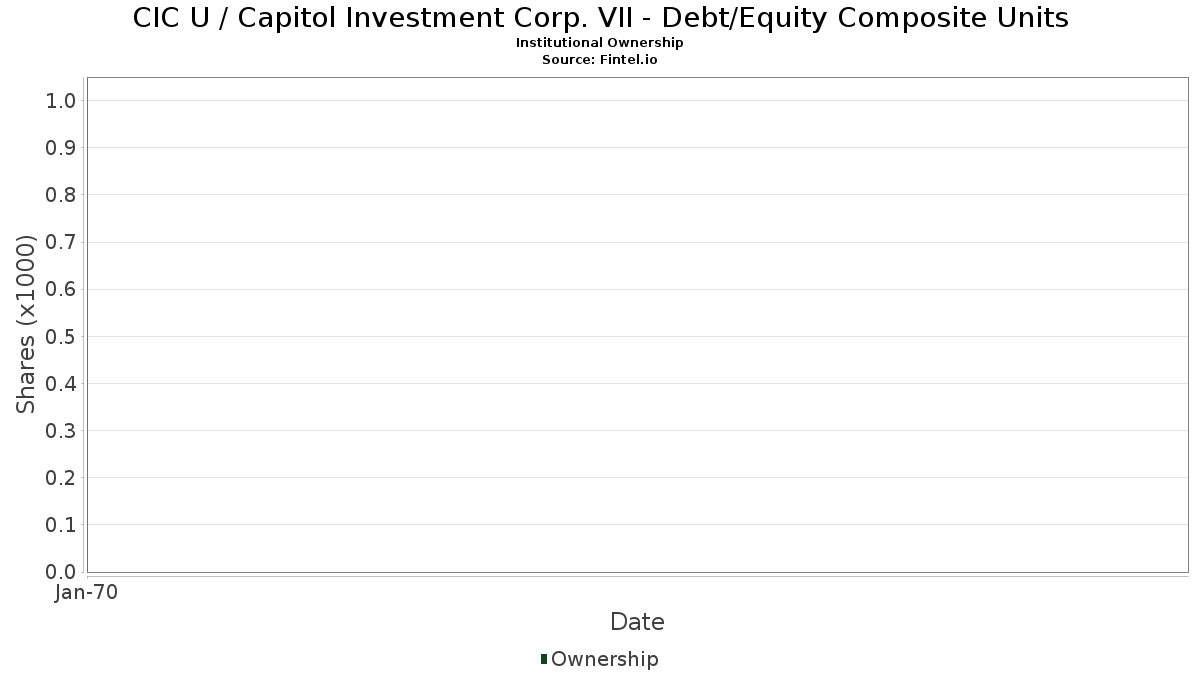Click the 1.0 y-axis tick label
This screenshot has width=1200, height=675.
point(61,101)
